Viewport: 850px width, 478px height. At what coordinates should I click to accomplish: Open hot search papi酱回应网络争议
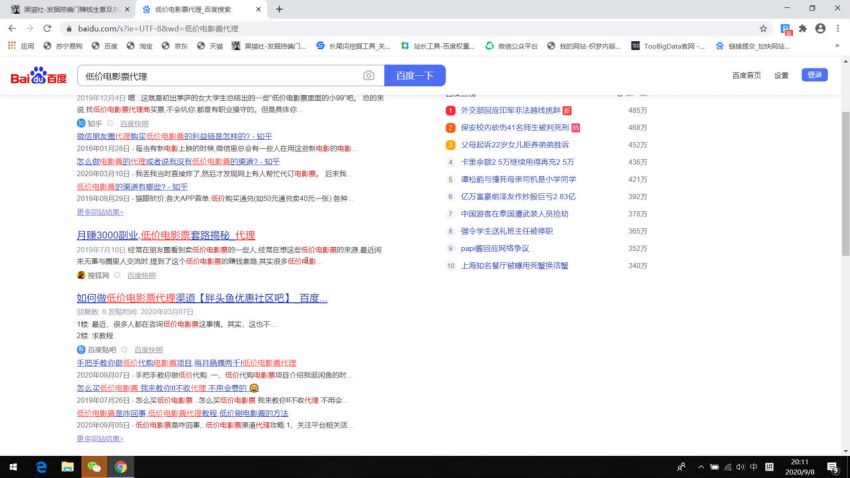point(494,249)
